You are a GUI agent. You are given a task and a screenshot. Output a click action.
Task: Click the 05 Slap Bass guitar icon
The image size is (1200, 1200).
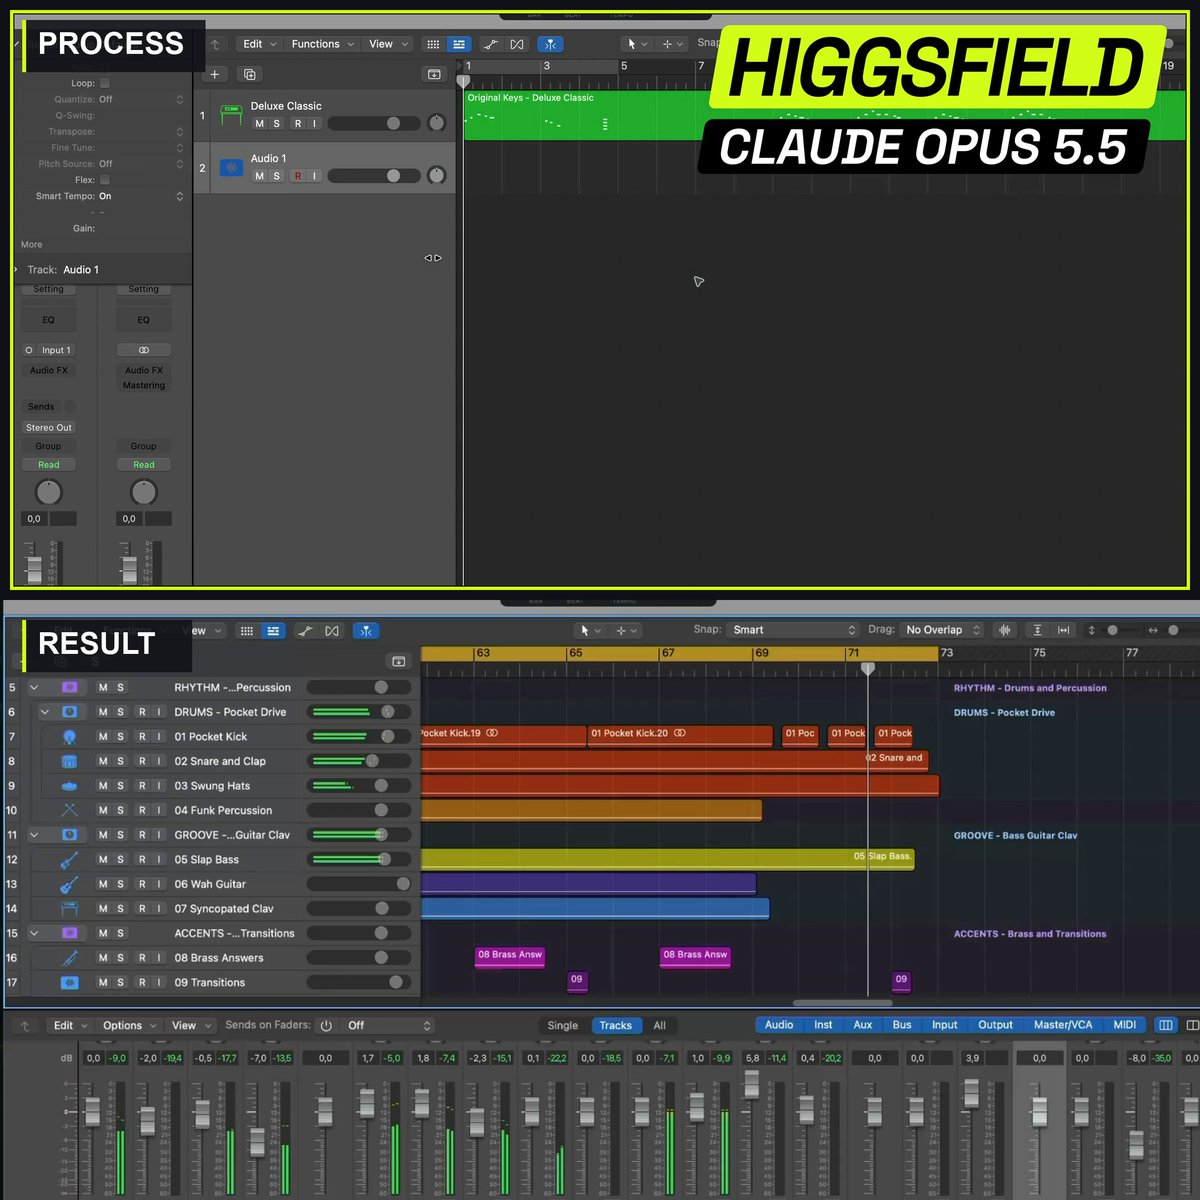tap(69, 859)
